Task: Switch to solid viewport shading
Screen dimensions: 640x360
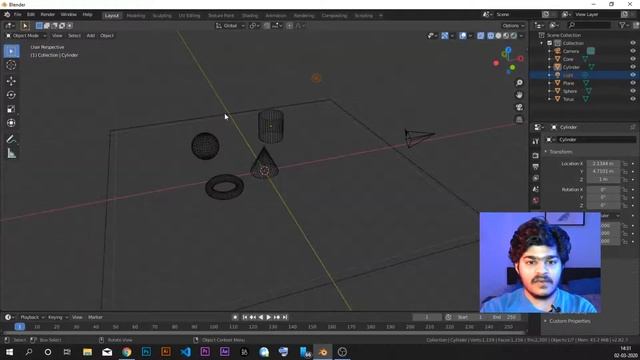Action: [x=498, y=36]
